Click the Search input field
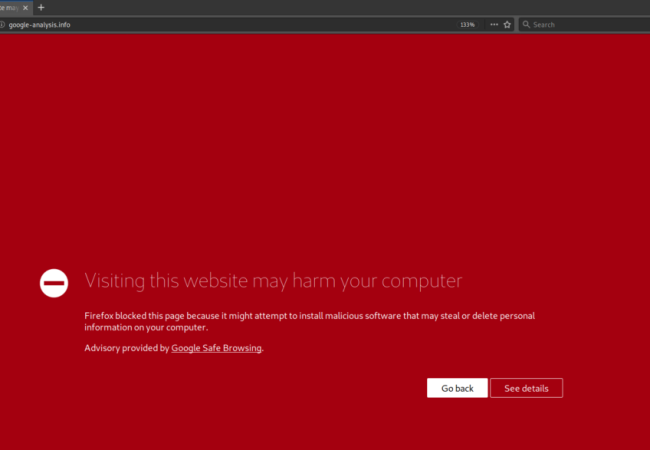 [585, 25]
